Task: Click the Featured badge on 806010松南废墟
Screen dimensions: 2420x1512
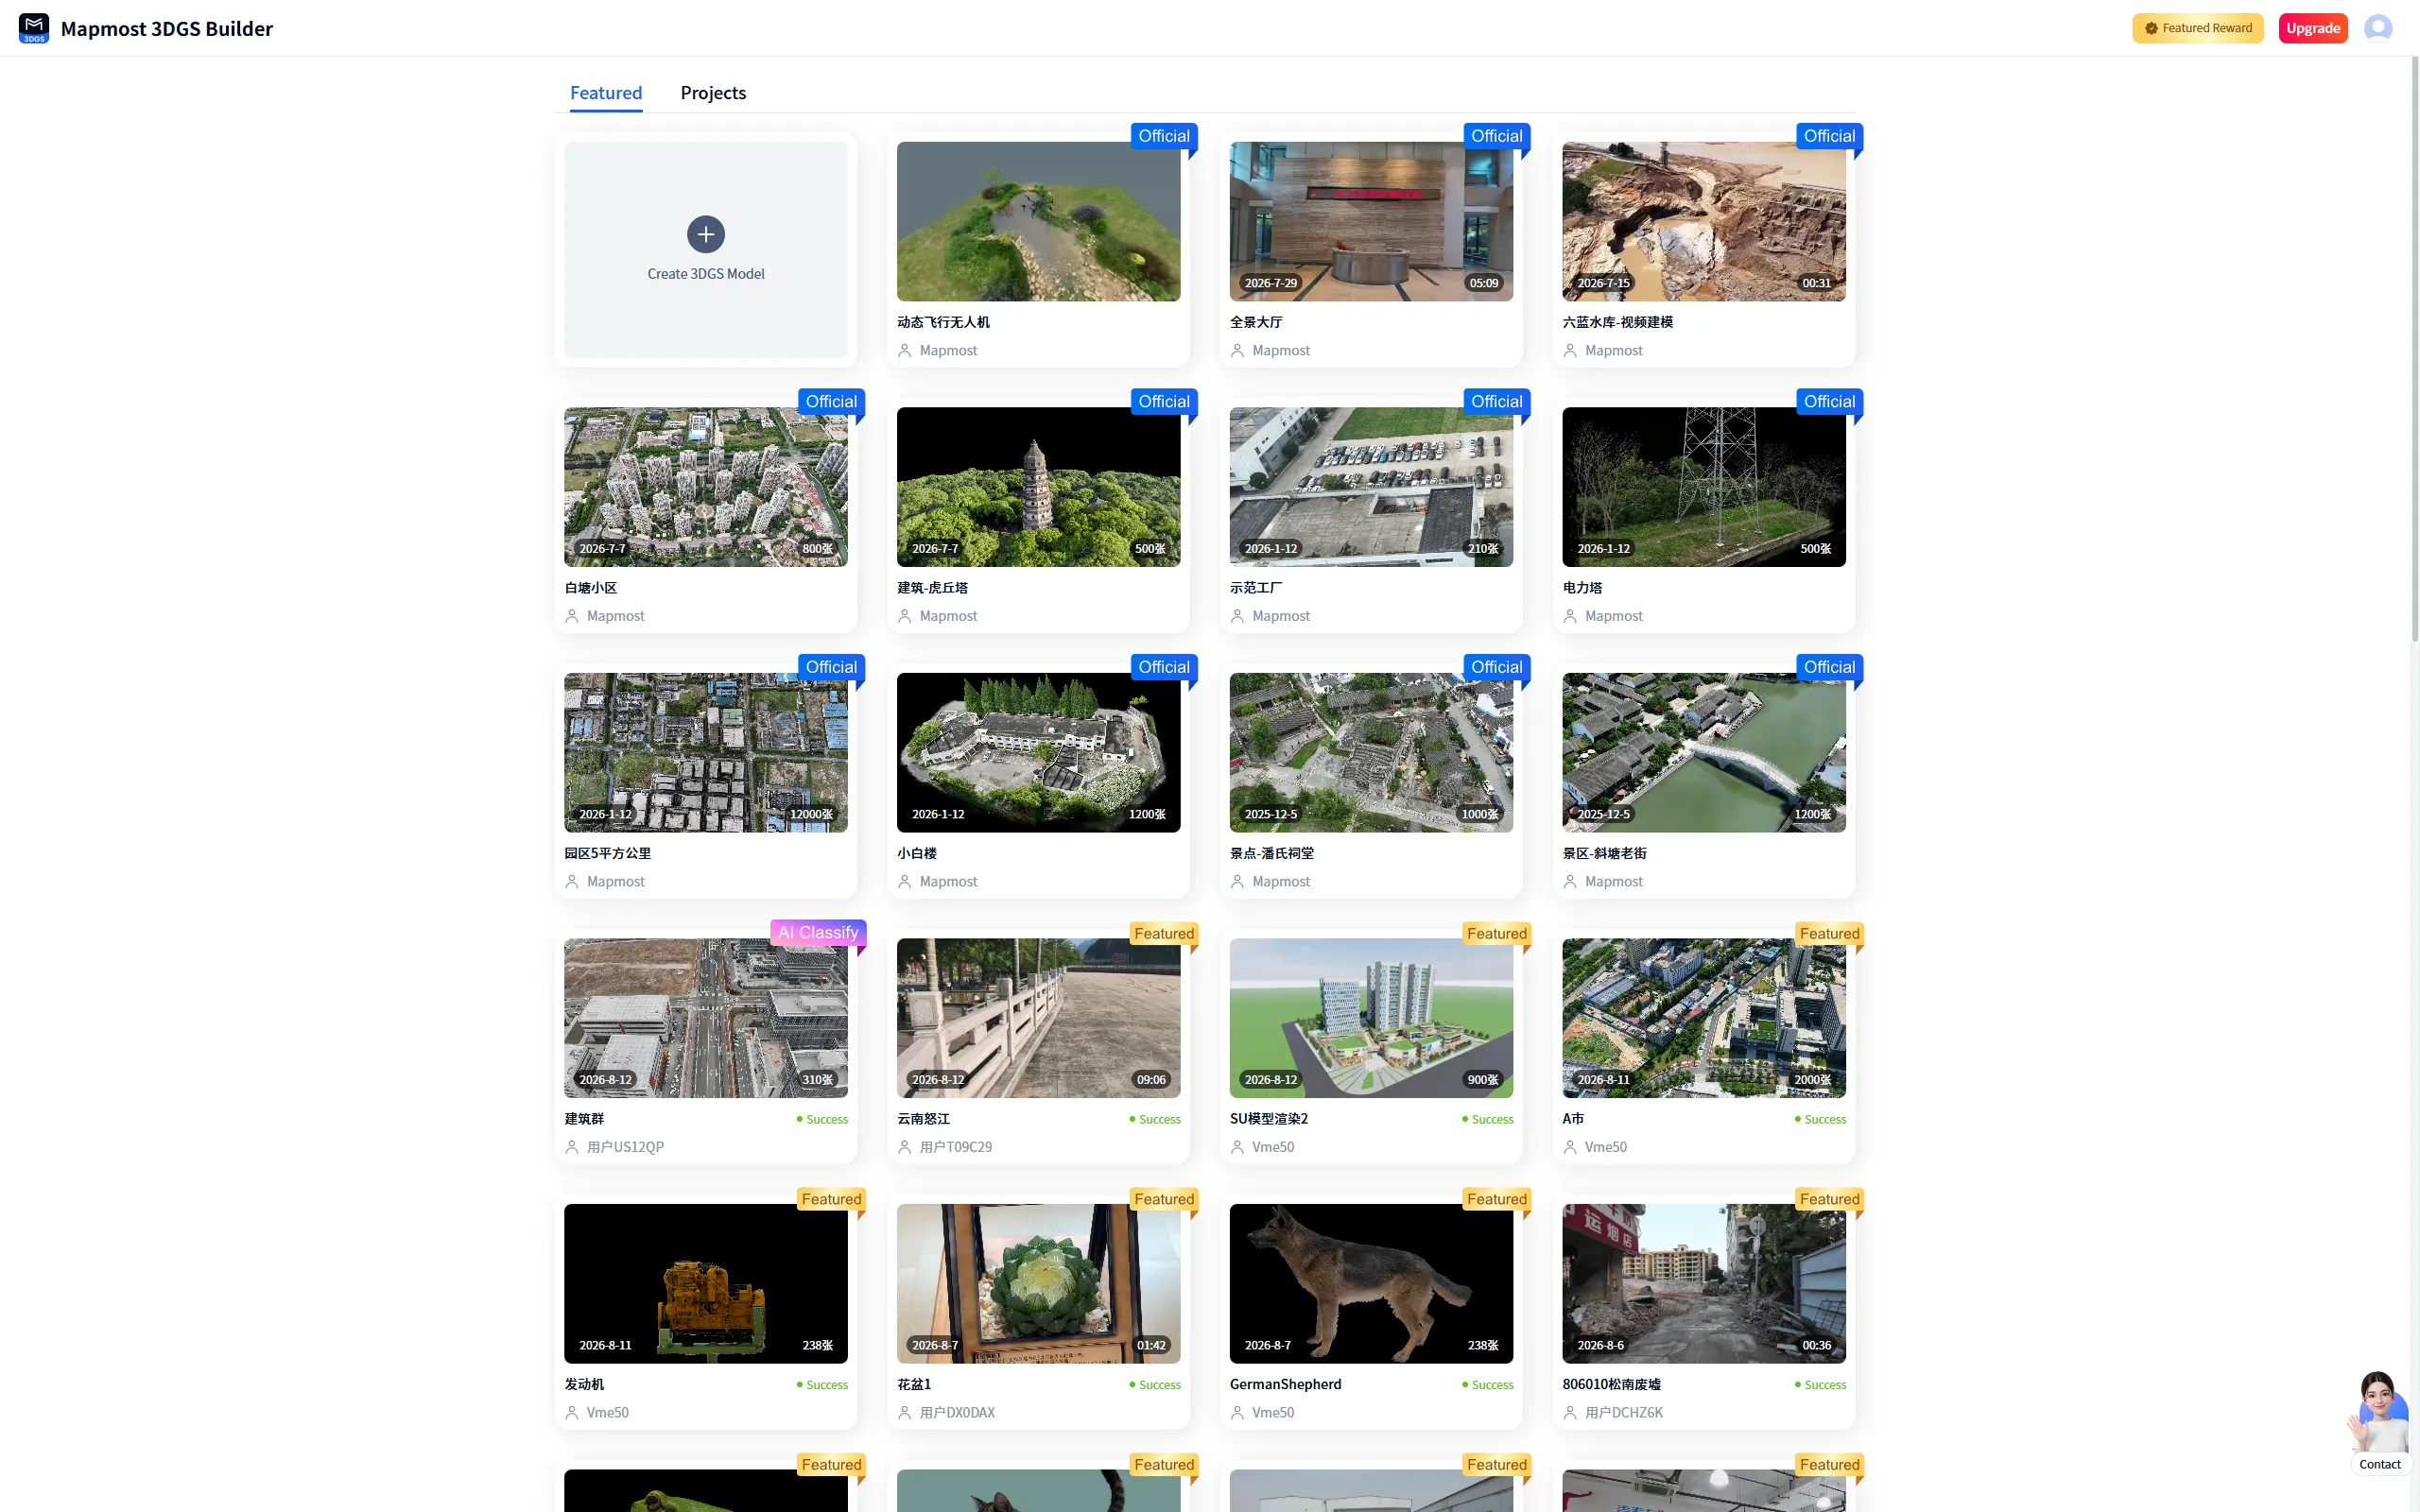Action: coord(1830,1199)
